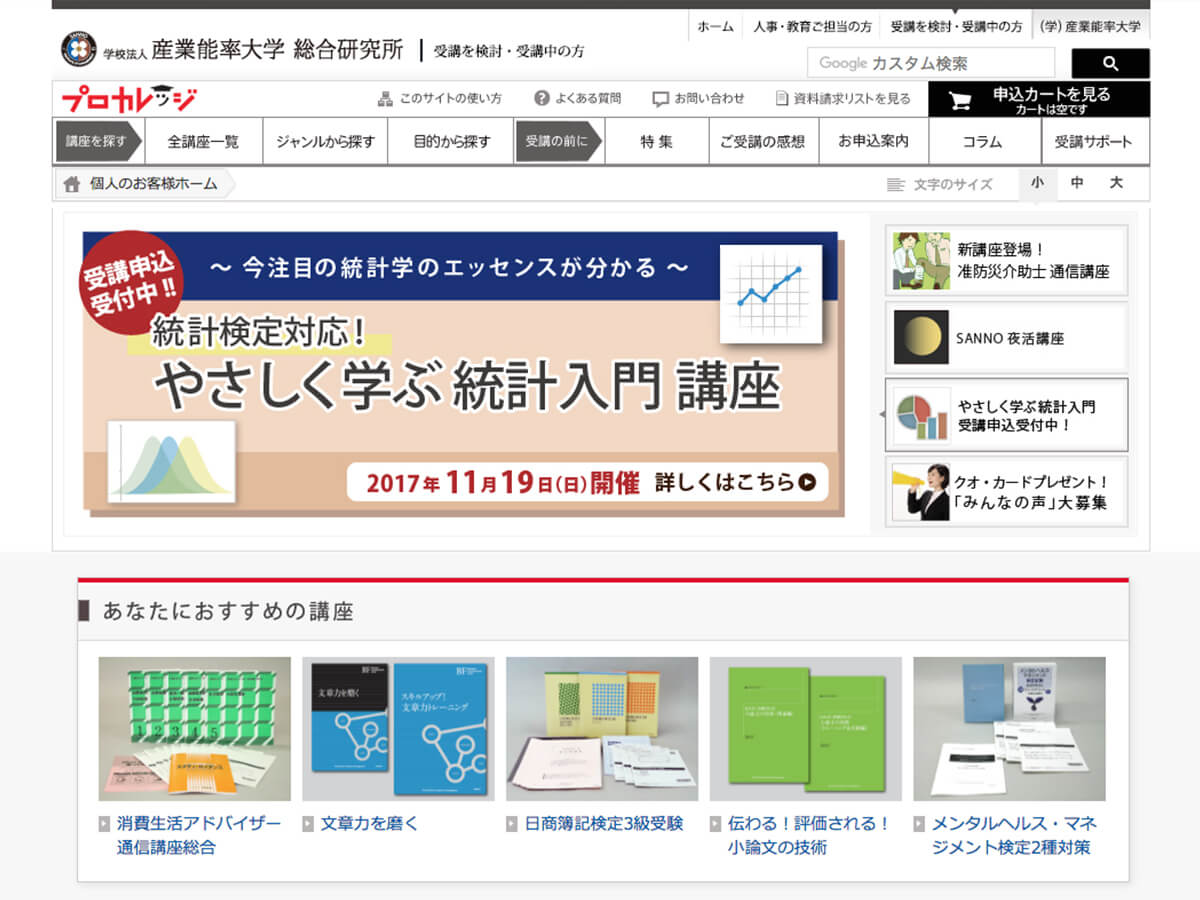Click the magnifying glass search button
This screenshot has height=900, width=1200.
tap(1110, 63)
